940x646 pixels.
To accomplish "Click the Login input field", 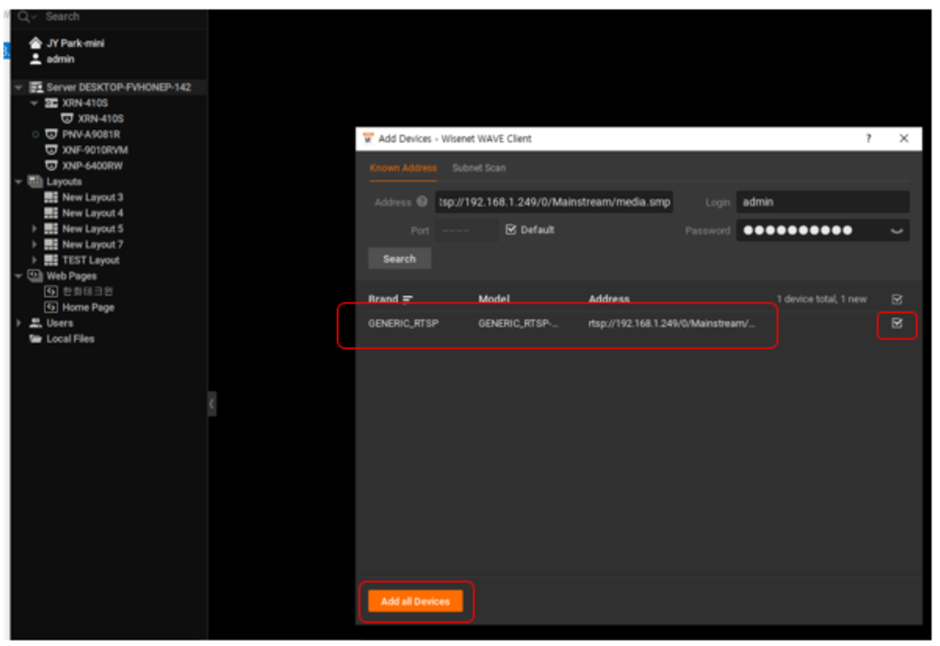I will [822, 202].
